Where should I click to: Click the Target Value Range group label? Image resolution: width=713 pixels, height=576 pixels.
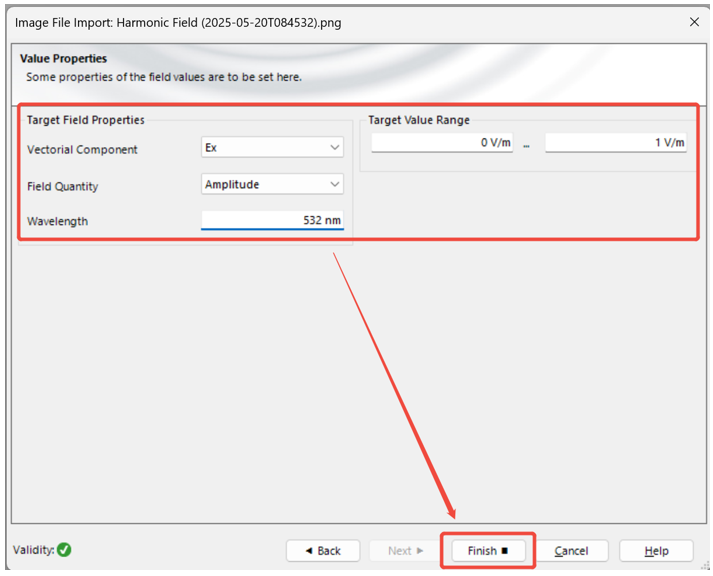click(x=418, y=120)
